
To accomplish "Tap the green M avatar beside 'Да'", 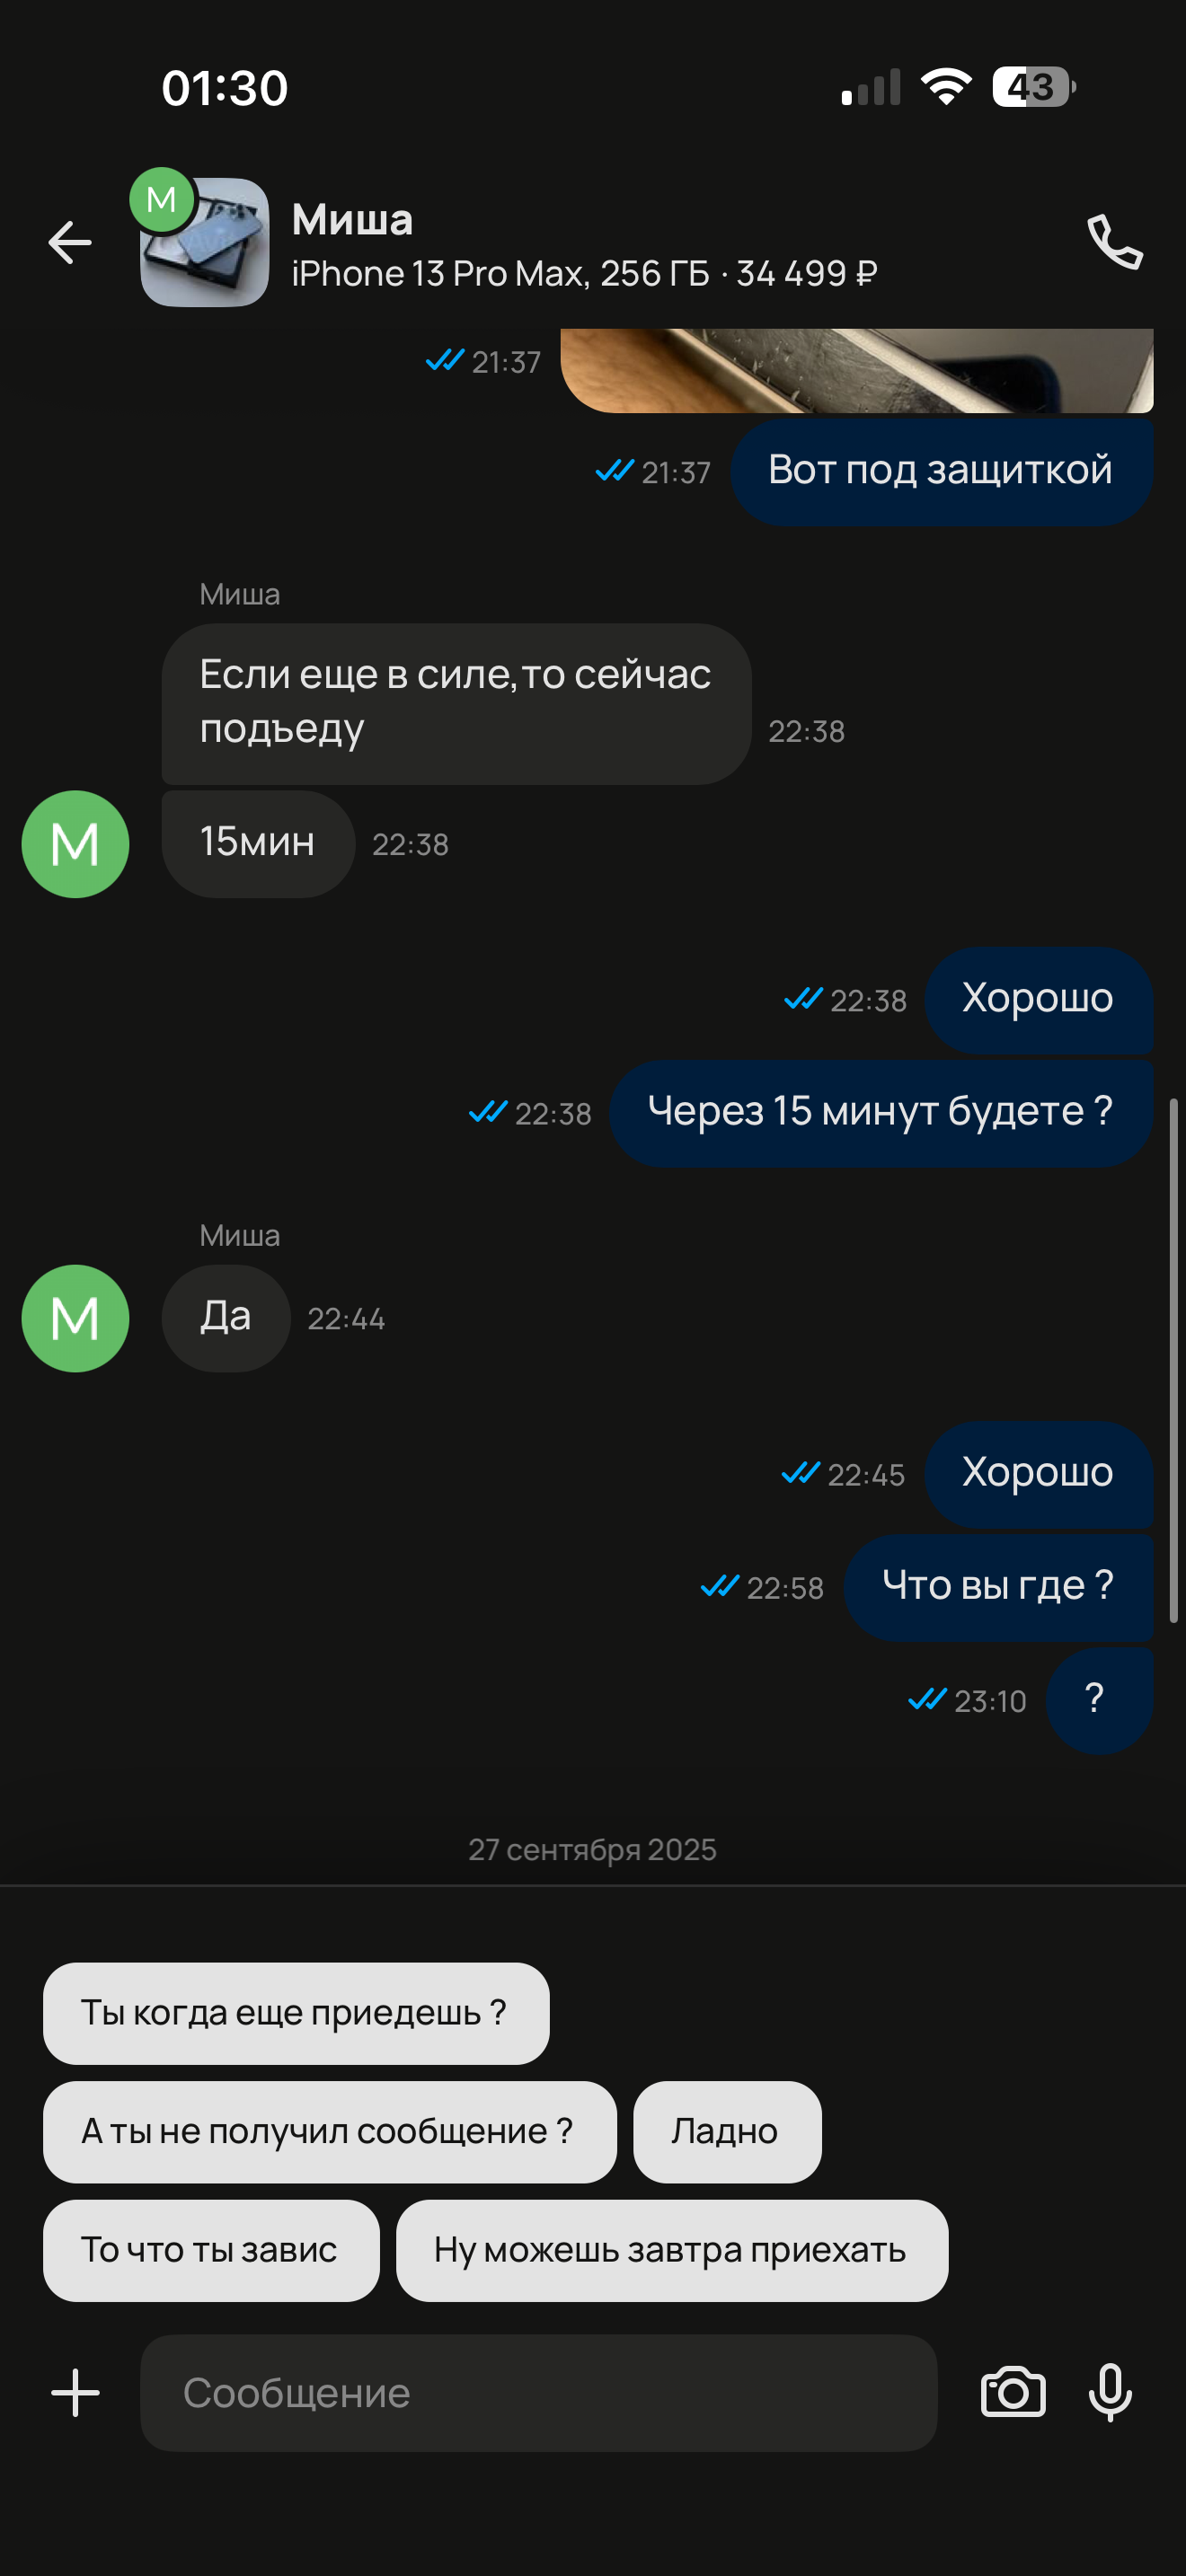I will [75, 1318].
